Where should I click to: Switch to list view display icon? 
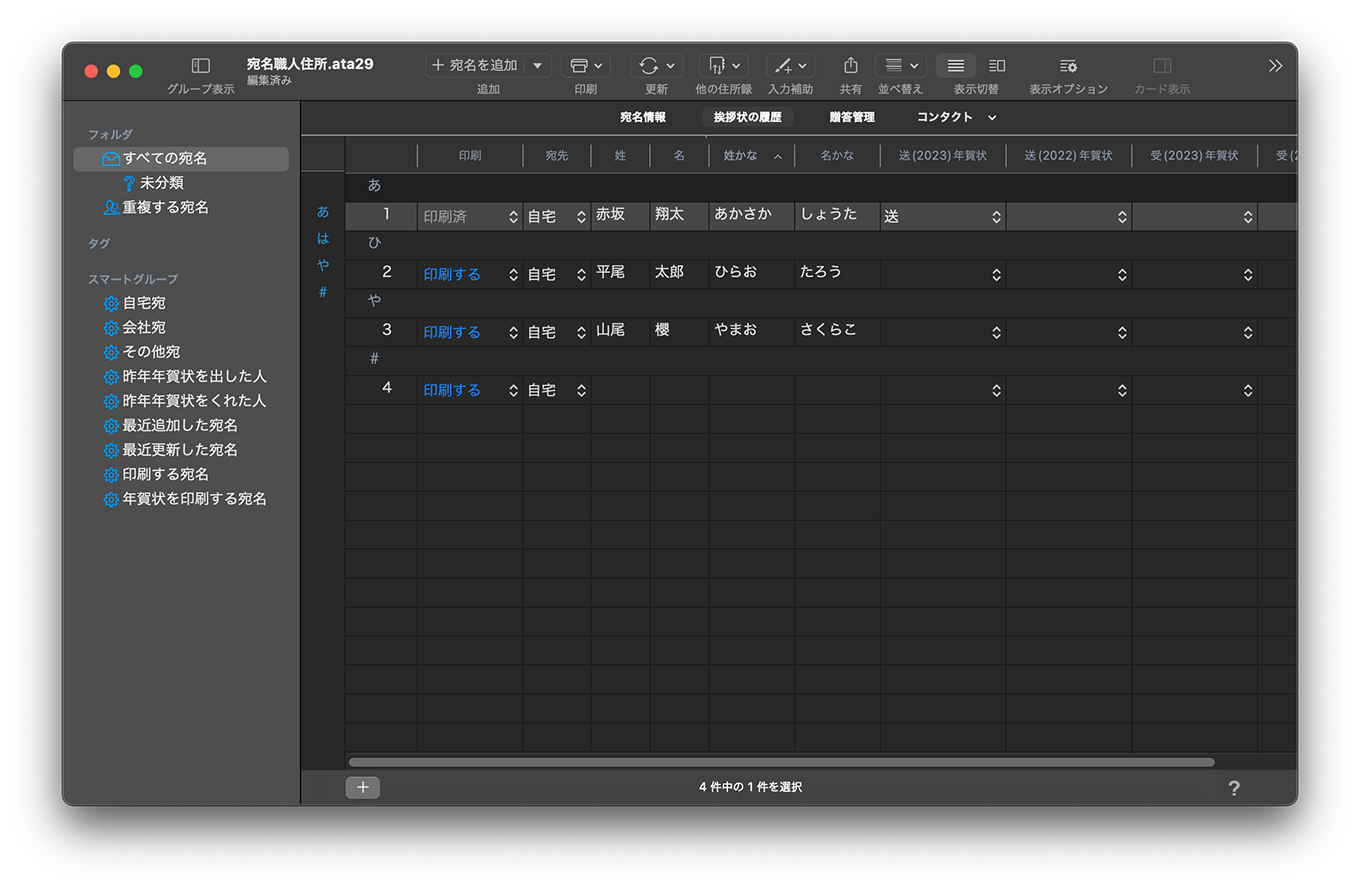956,65
